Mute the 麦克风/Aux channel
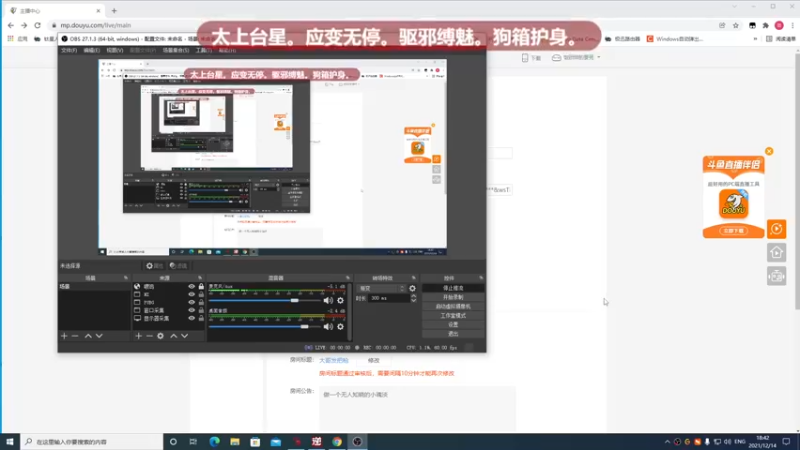The width and height of the screenshot is (800, 450). (x=328, y=301)
